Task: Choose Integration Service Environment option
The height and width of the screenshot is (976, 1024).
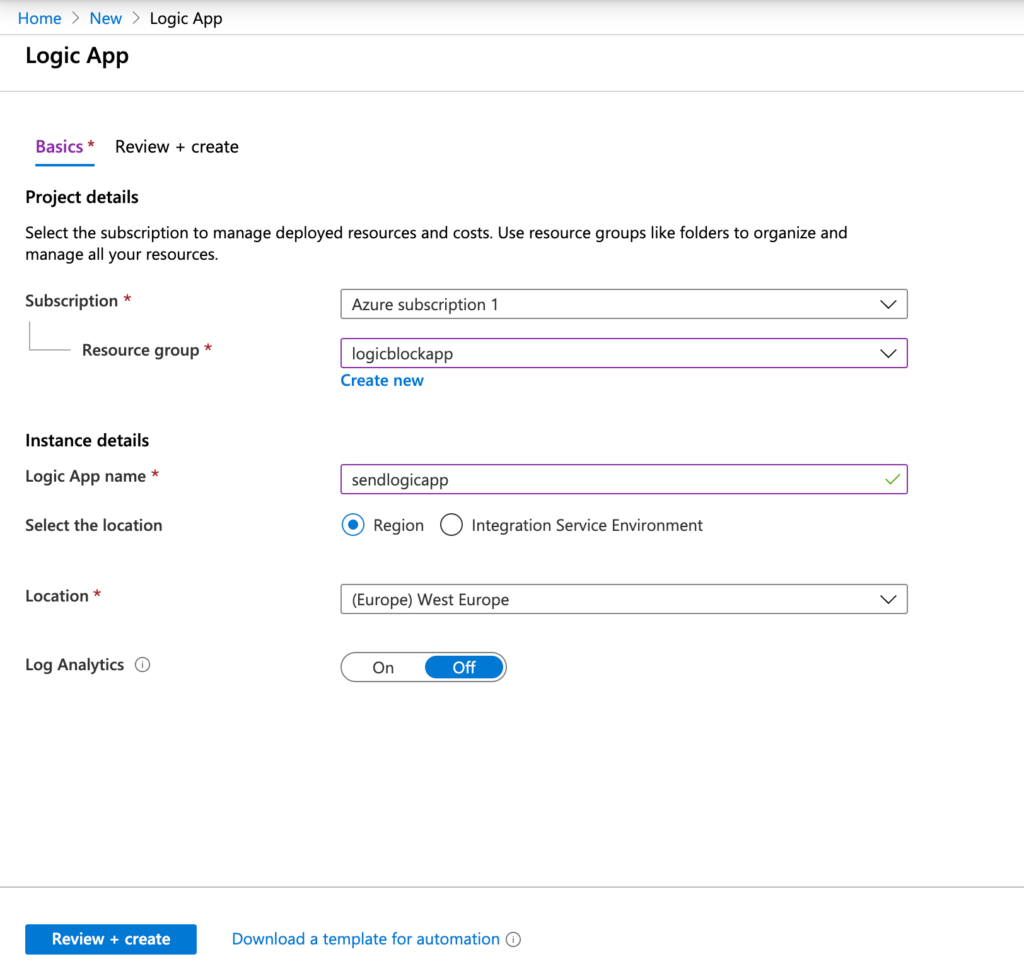Action: 451,524
